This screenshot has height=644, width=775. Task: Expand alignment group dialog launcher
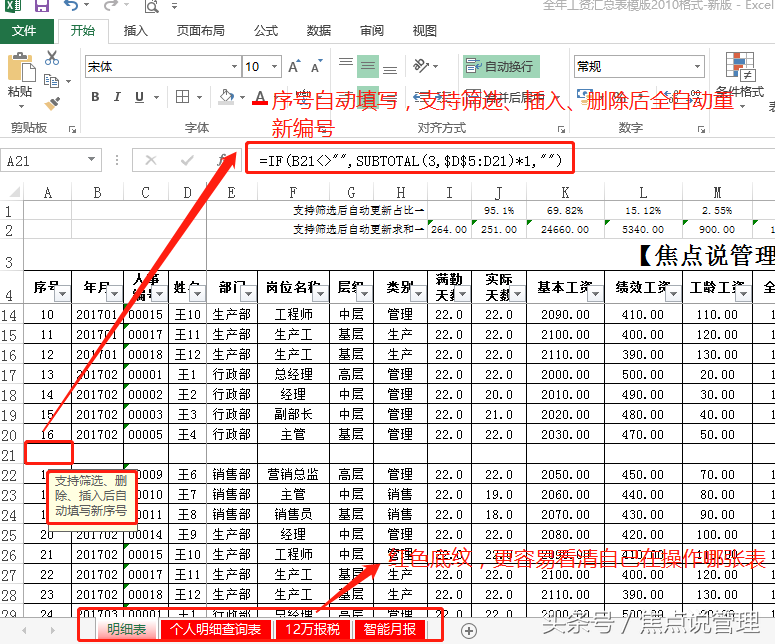561,129
